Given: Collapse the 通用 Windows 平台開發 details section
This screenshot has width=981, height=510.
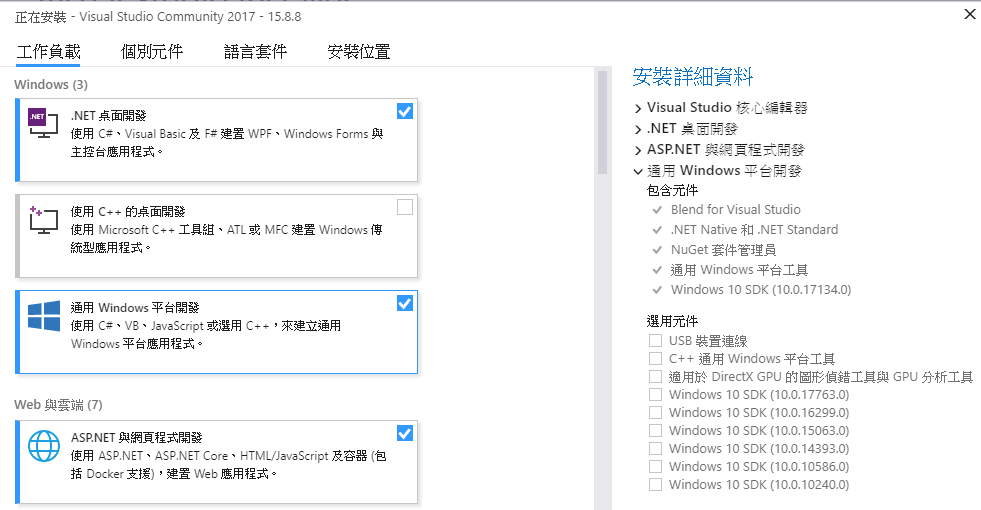Looking at the screenshot, I should click(638, 171).
